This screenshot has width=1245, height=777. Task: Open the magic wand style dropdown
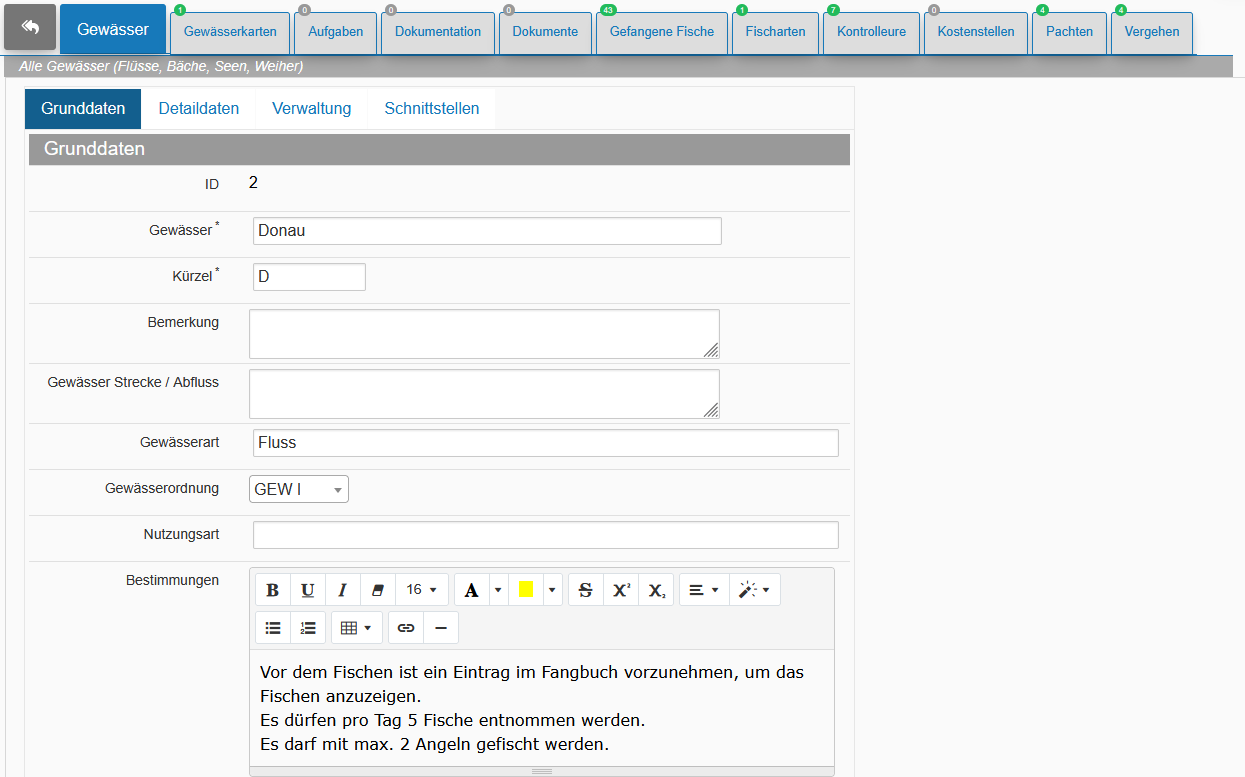(x=755, y=590)
